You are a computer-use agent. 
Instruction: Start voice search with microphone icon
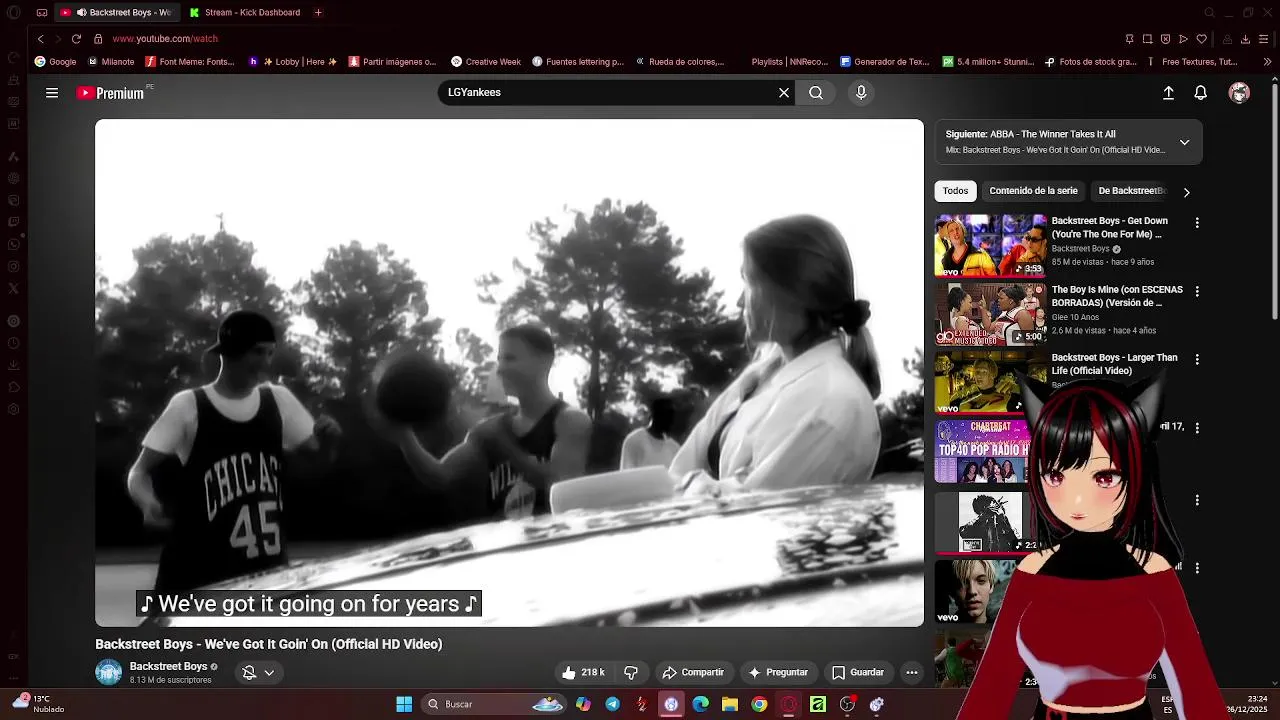point(861,93)
